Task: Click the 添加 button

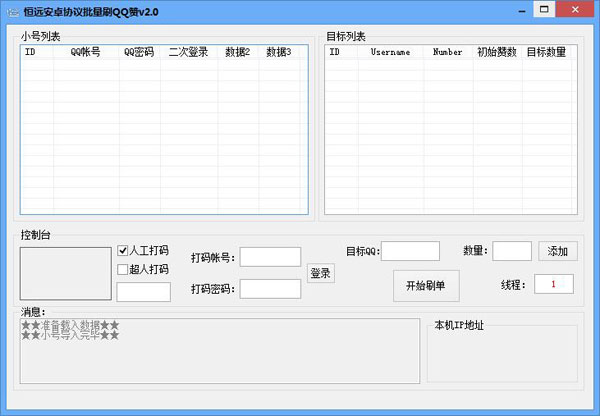Action: (558, 251)
